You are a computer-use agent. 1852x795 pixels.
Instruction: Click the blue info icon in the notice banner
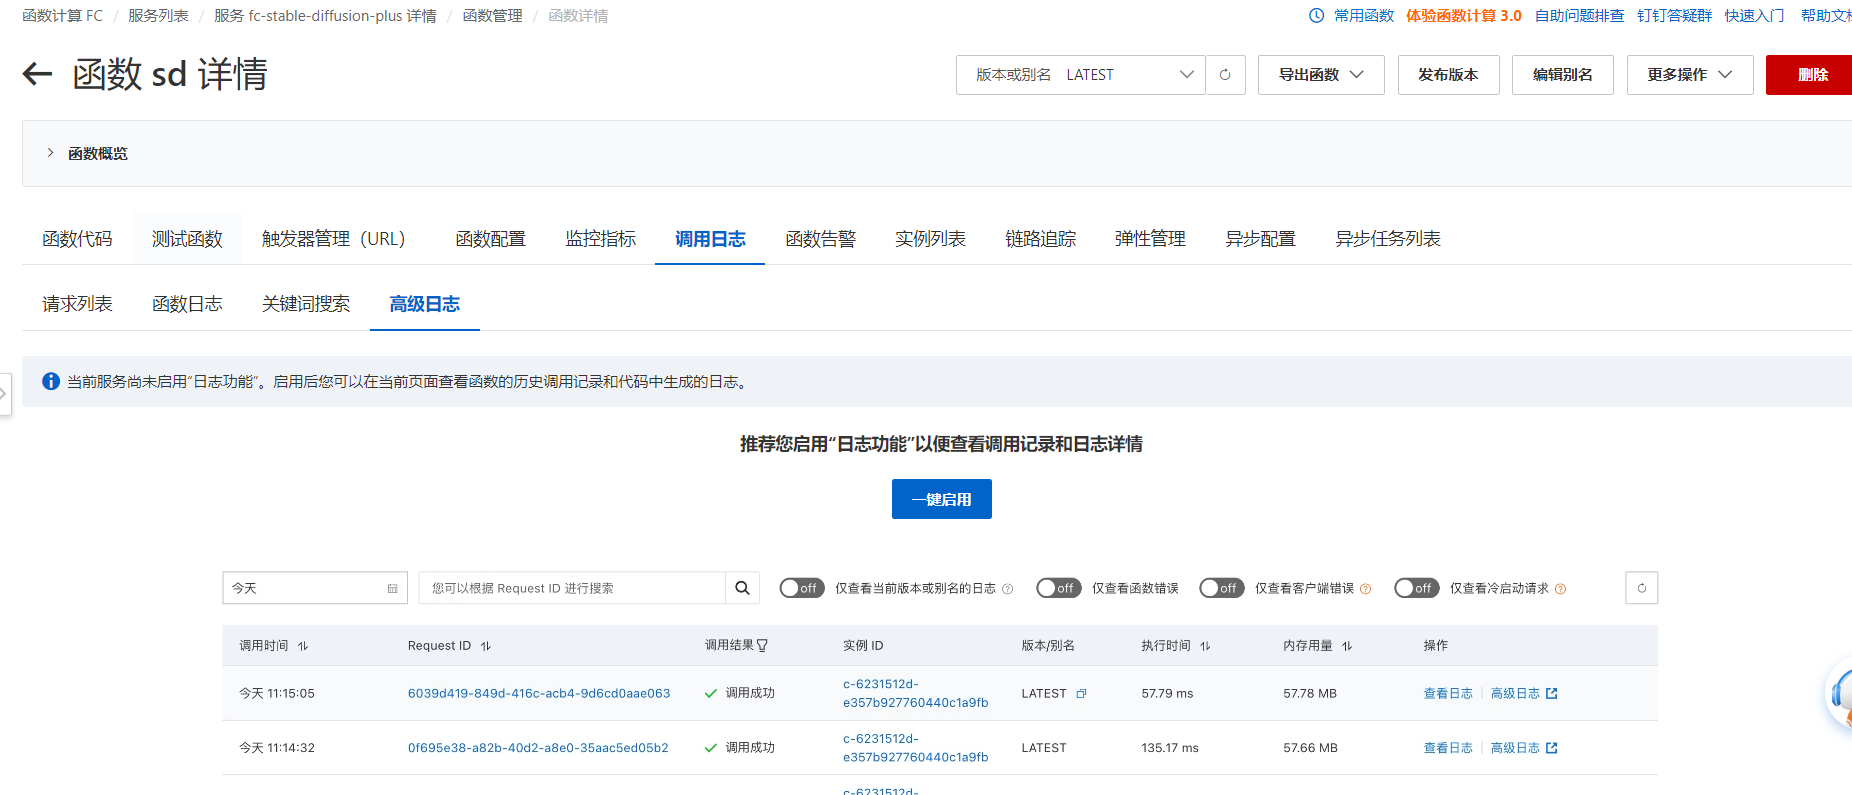(51, 382)
